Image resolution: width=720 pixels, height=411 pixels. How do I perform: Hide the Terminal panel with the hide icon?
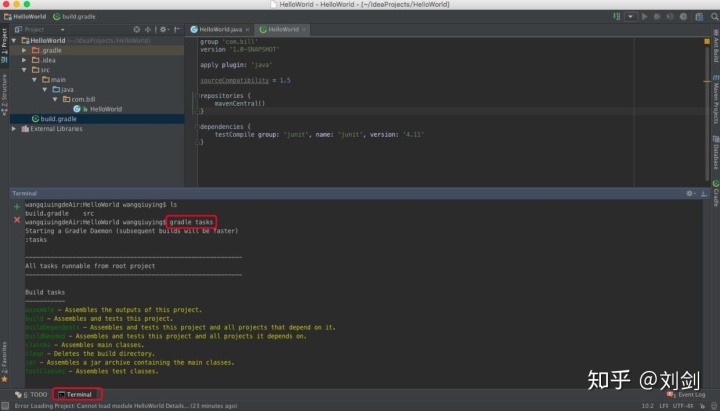(704, 193)
